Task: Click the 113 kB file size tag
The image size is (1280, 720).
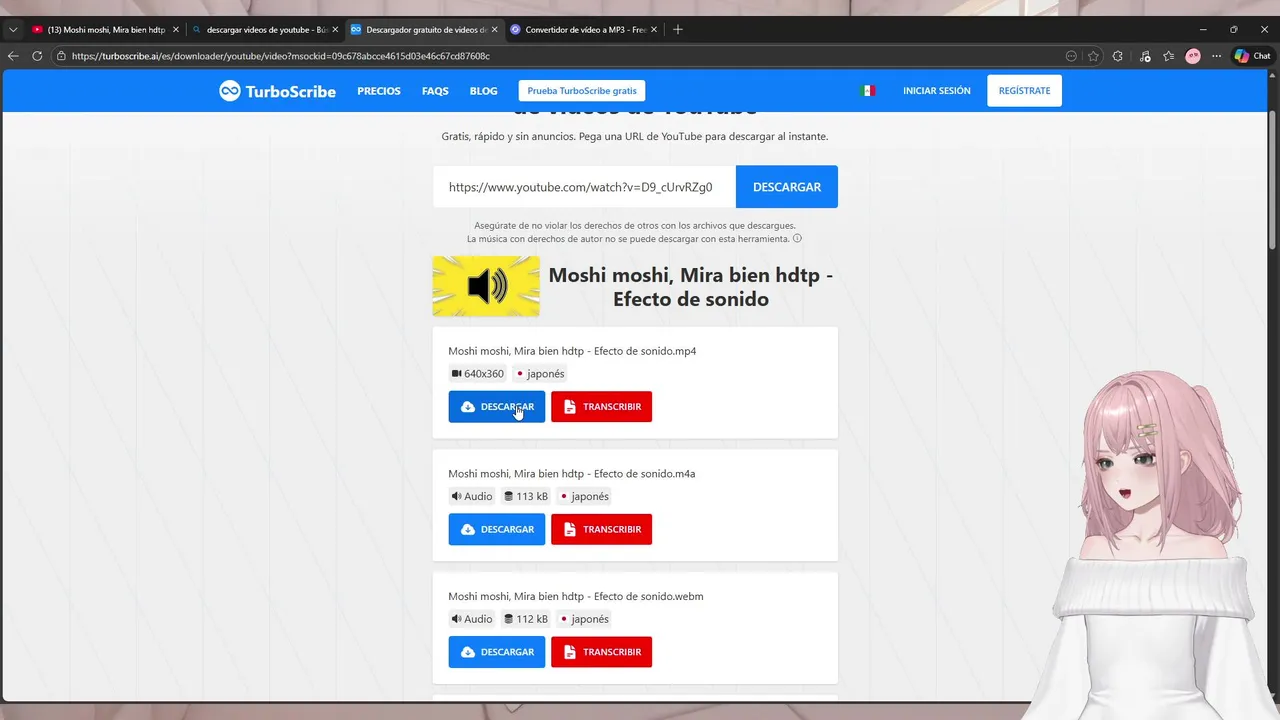Action: (x=526, y=496)
